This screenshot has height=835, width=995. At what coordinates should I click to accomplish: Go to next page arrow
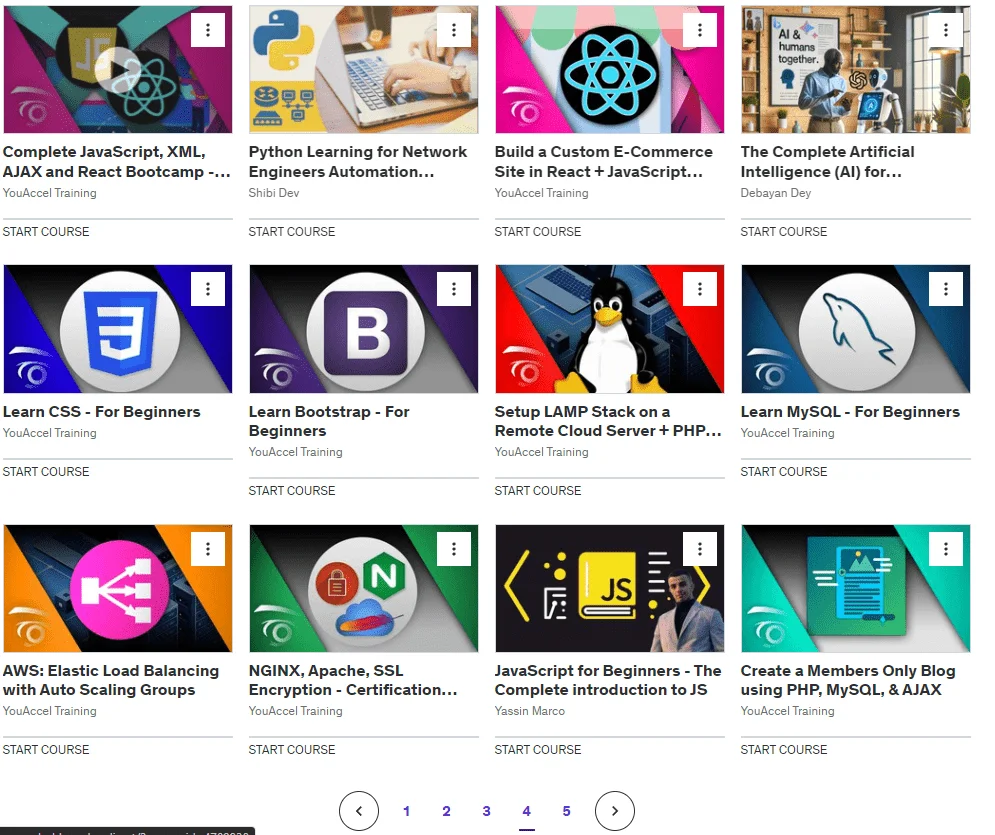point(615,811)
